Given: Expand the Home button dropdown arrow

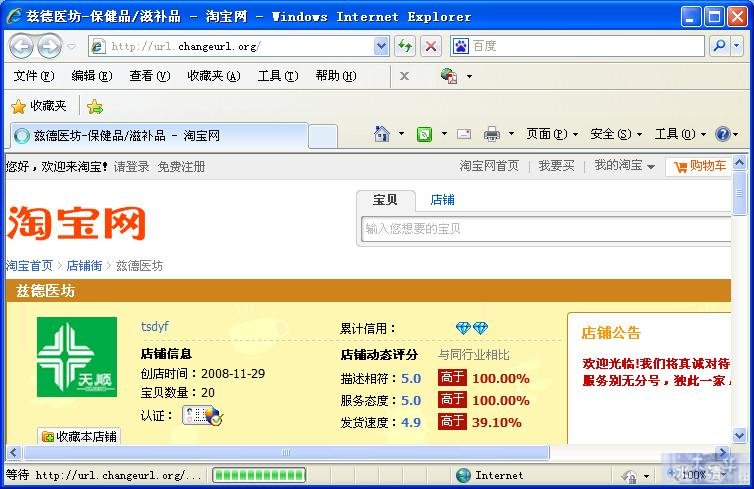Looking at the screenshot, I should [402, 134].
